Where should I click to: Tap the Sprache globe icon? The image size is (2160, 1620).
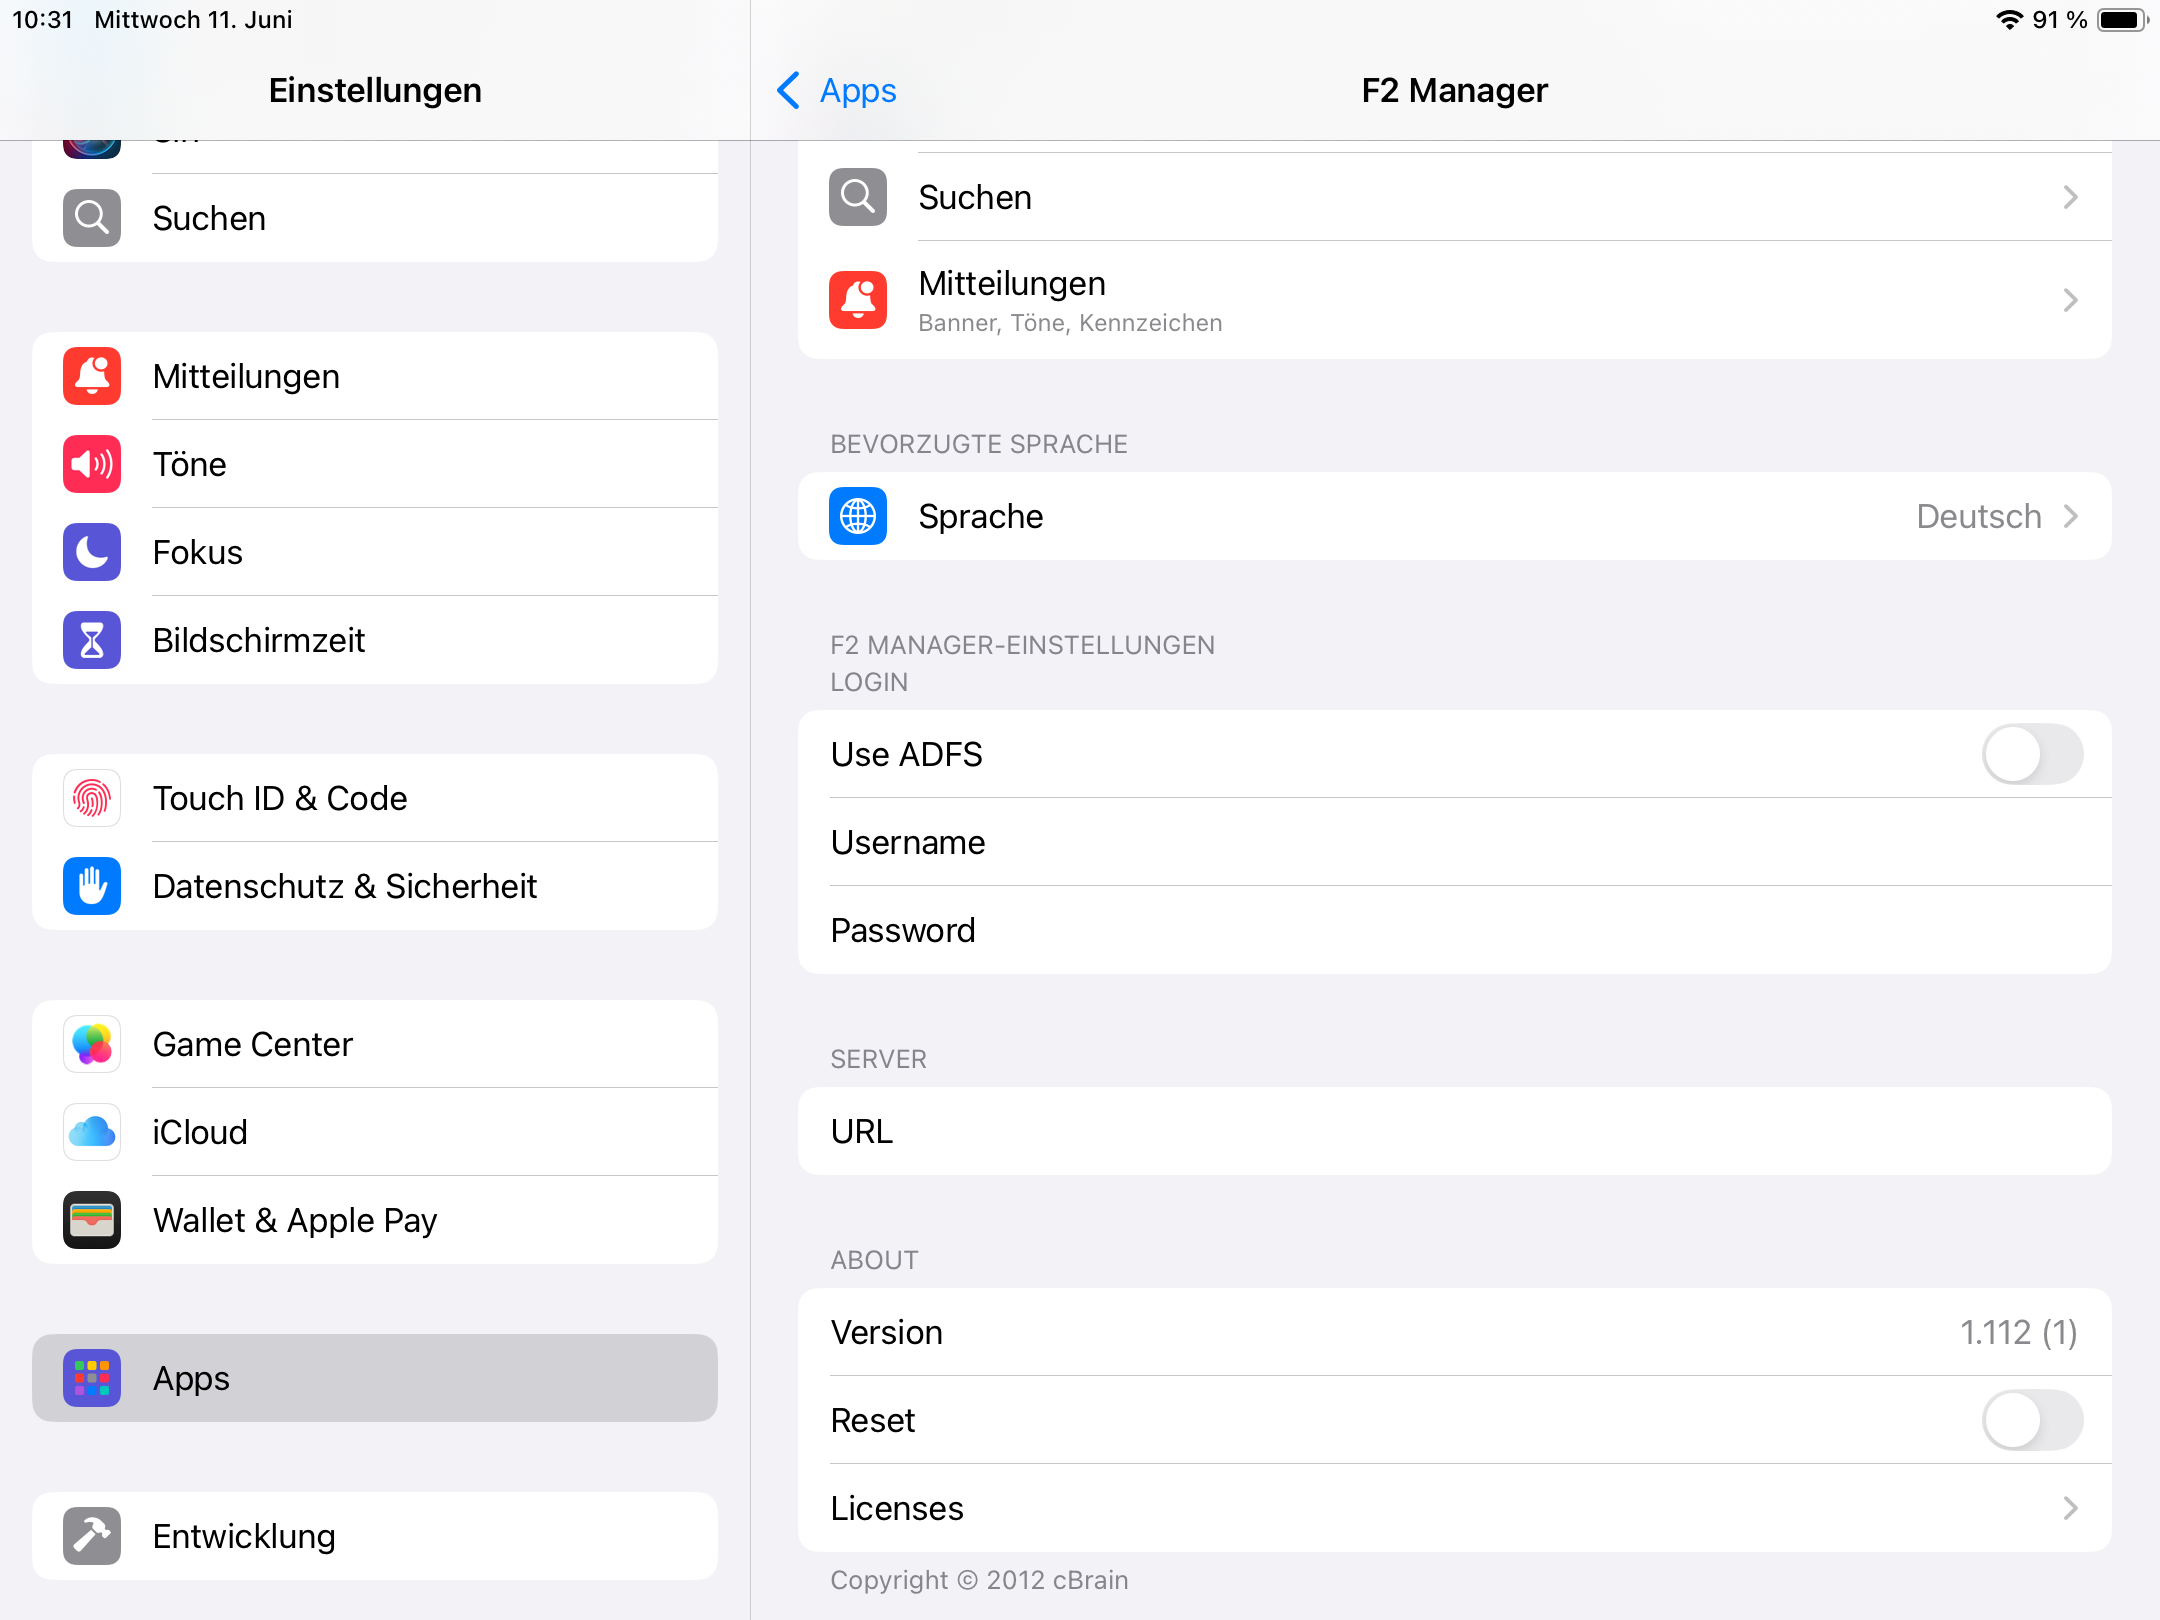[x=858, y=516]
